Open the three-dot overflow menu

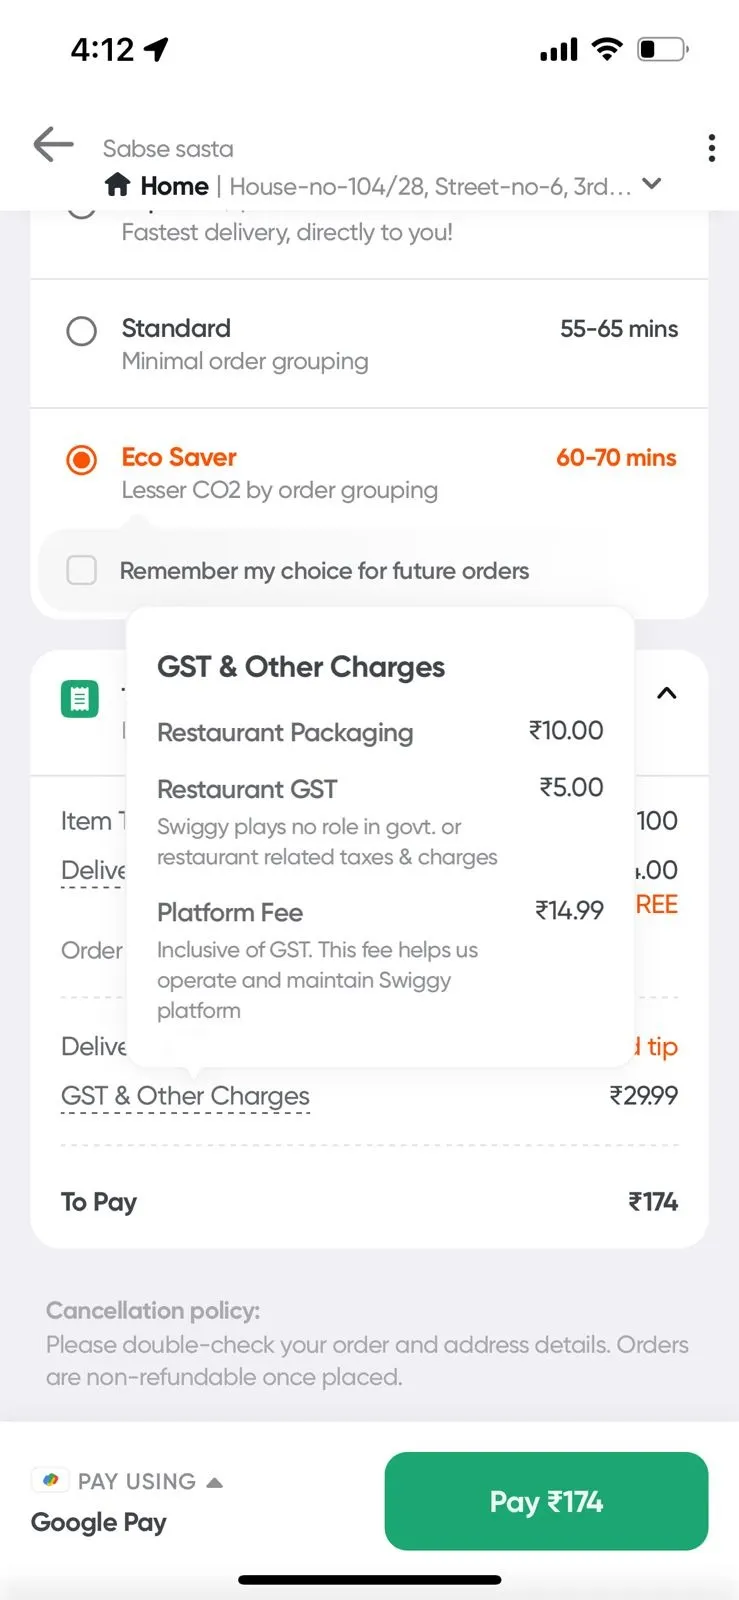click(x=711, y=148)
